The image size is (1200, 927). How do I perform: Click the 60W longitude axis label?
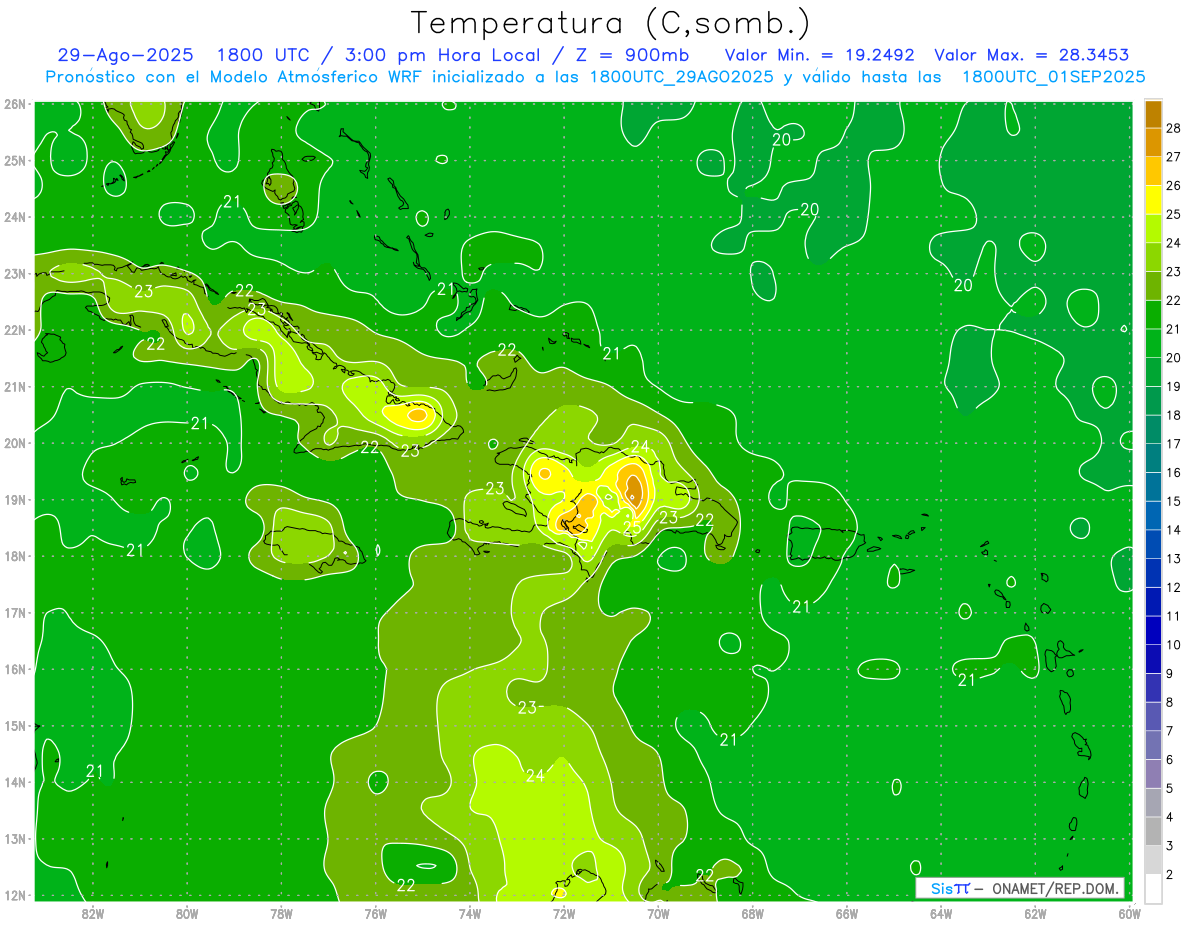pyautogui.click(x=1129, y=913)
